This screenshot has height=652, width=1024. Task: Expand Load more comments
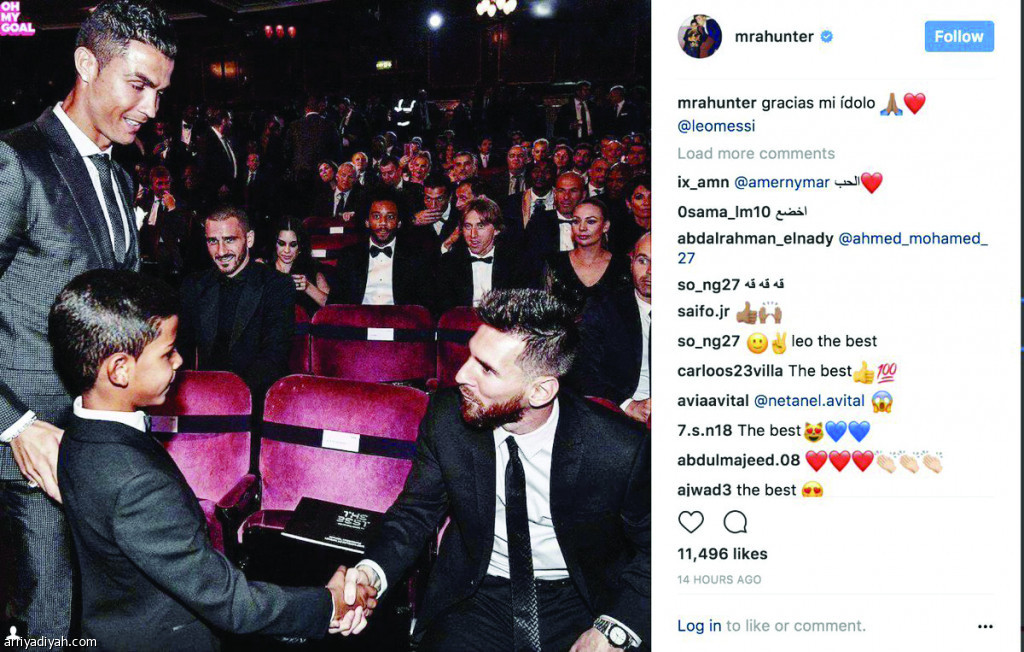(x=756, y=154)
